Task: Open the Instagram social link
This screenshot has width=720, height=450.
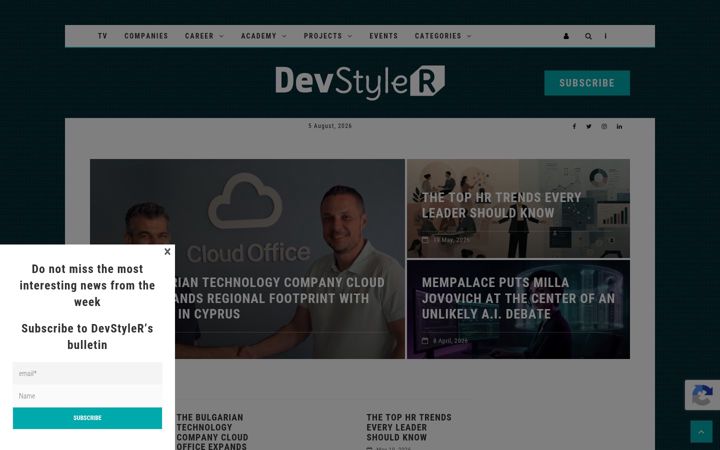Action: coord(604,126)
